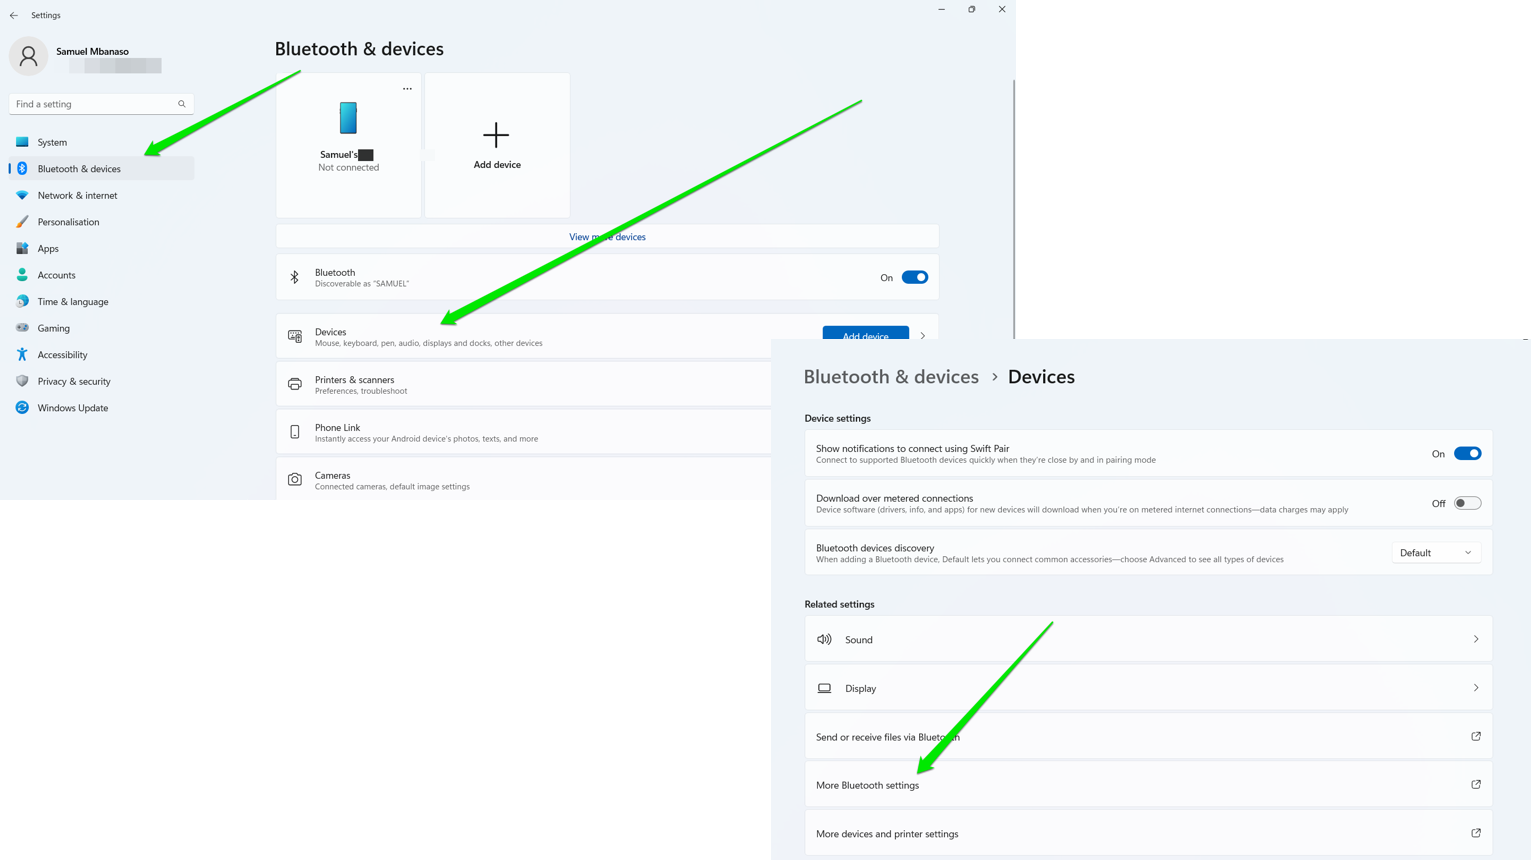Viewport: 1531px width, 860px height.
Task: Click the Network & internet wifi icon
Action: [22, 195]
